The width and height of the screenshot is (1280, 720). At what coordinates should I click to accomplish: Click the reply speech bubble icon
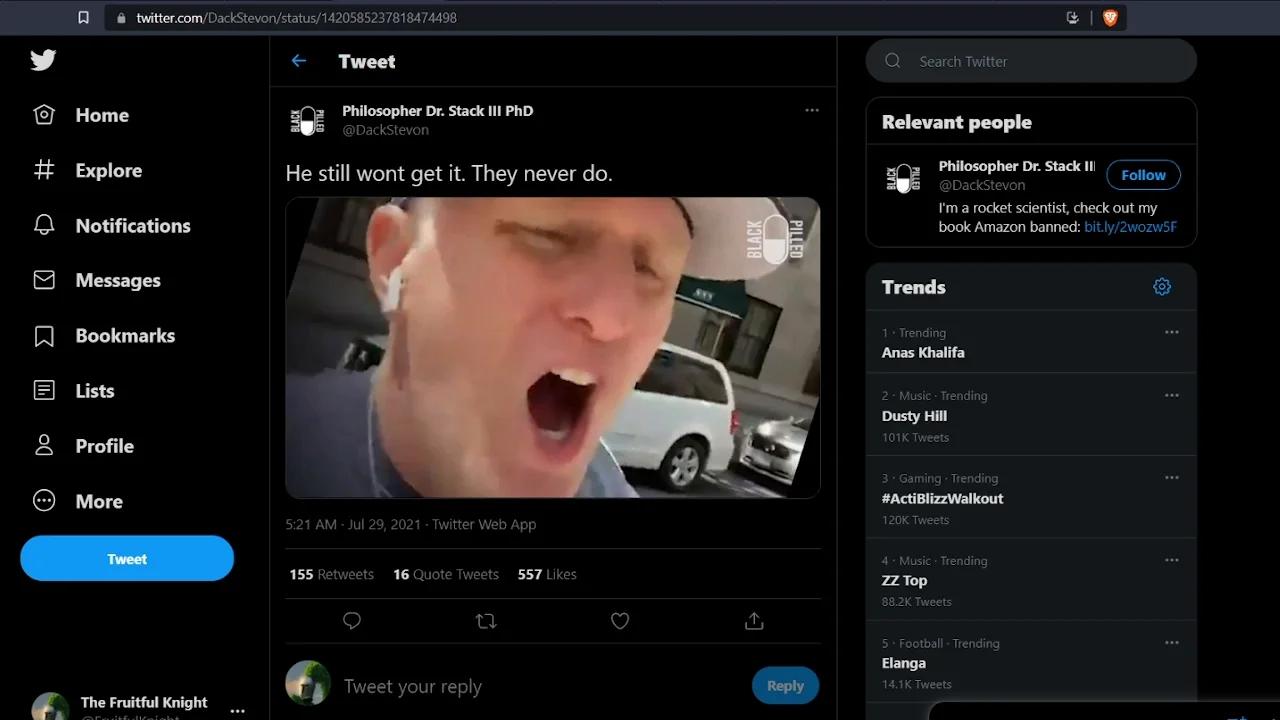pyautogui.click(x=352, y=621)
